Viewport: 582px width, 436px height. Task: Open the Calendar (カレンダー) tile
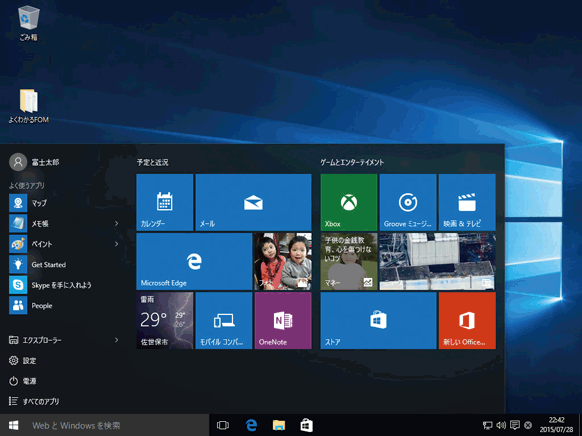pos(164,202)
